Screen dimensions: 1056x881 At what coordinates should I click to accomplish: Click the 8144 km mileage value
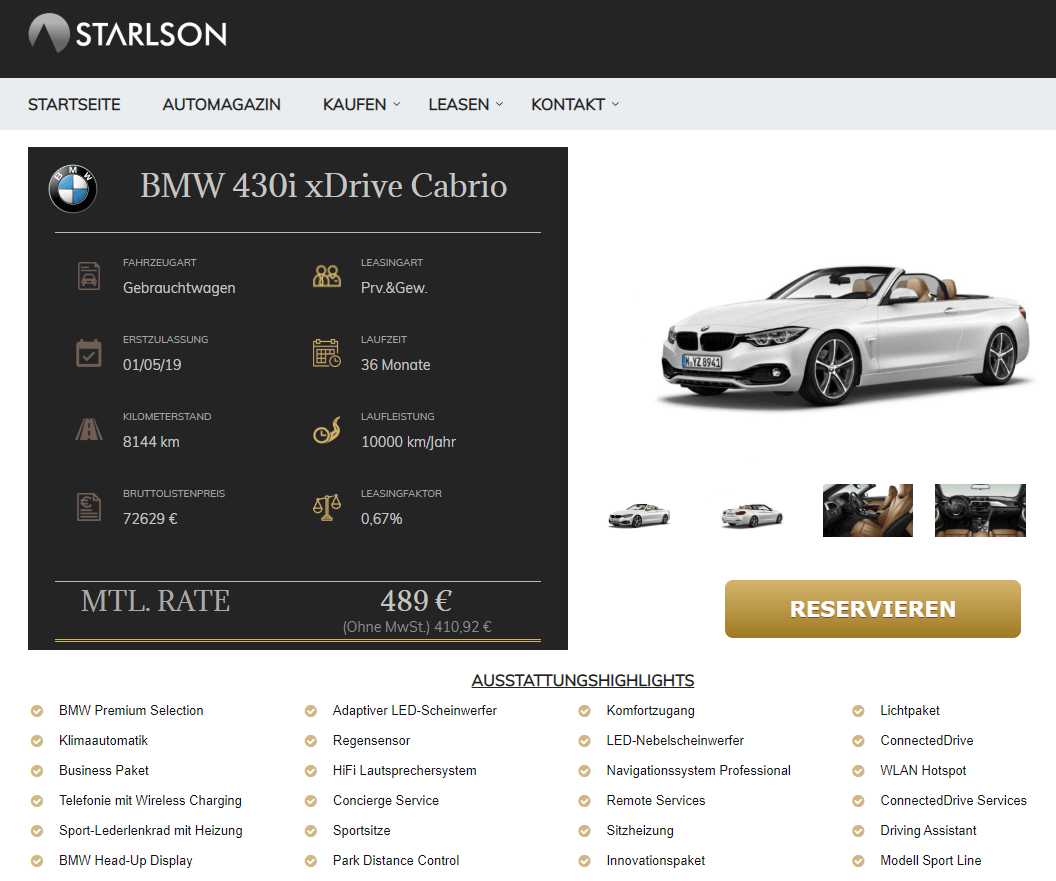click(x=151, y=442)
